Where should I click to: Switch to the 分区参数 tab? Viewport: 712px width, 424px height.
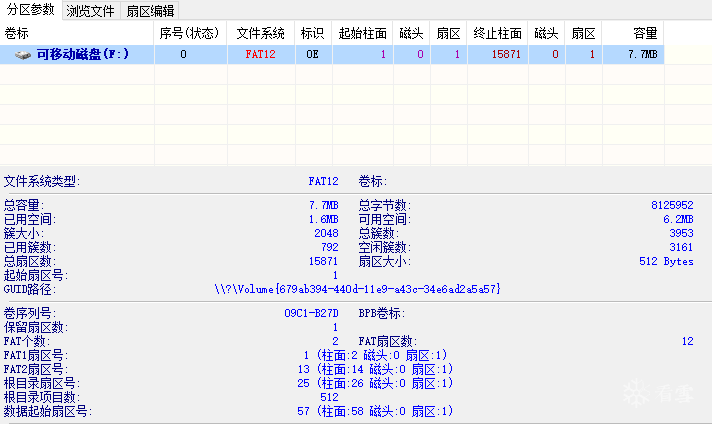[30, 10]
